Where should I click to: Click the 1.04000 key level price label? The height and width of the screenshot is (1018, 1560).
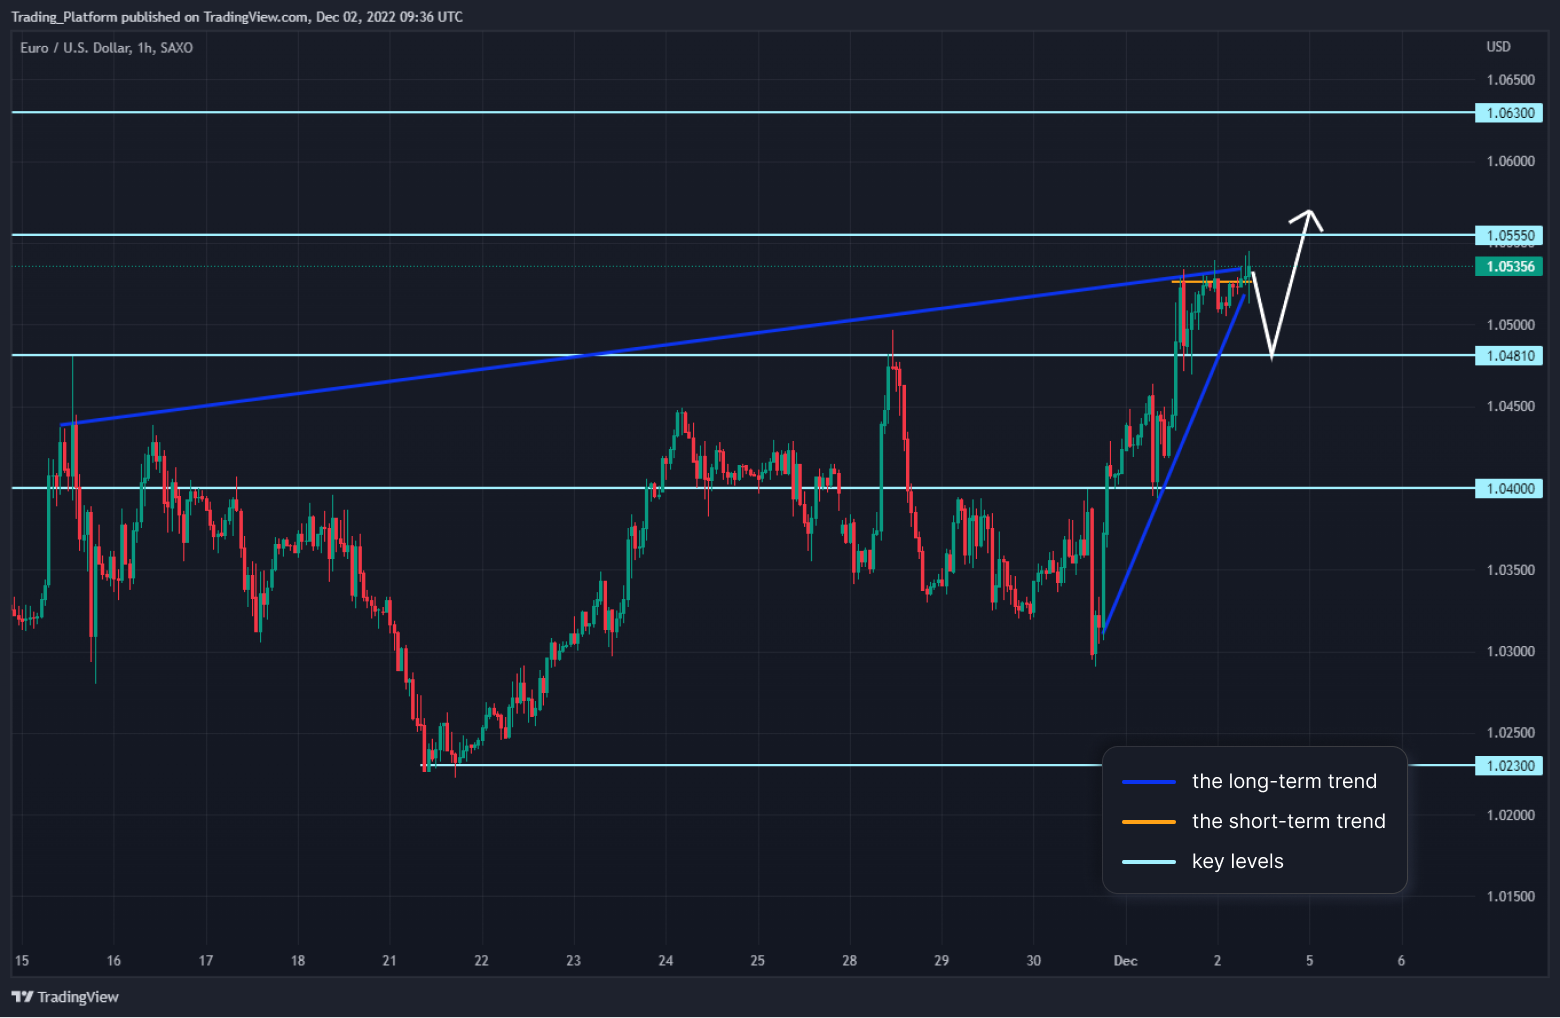[x=1509, y=489]
